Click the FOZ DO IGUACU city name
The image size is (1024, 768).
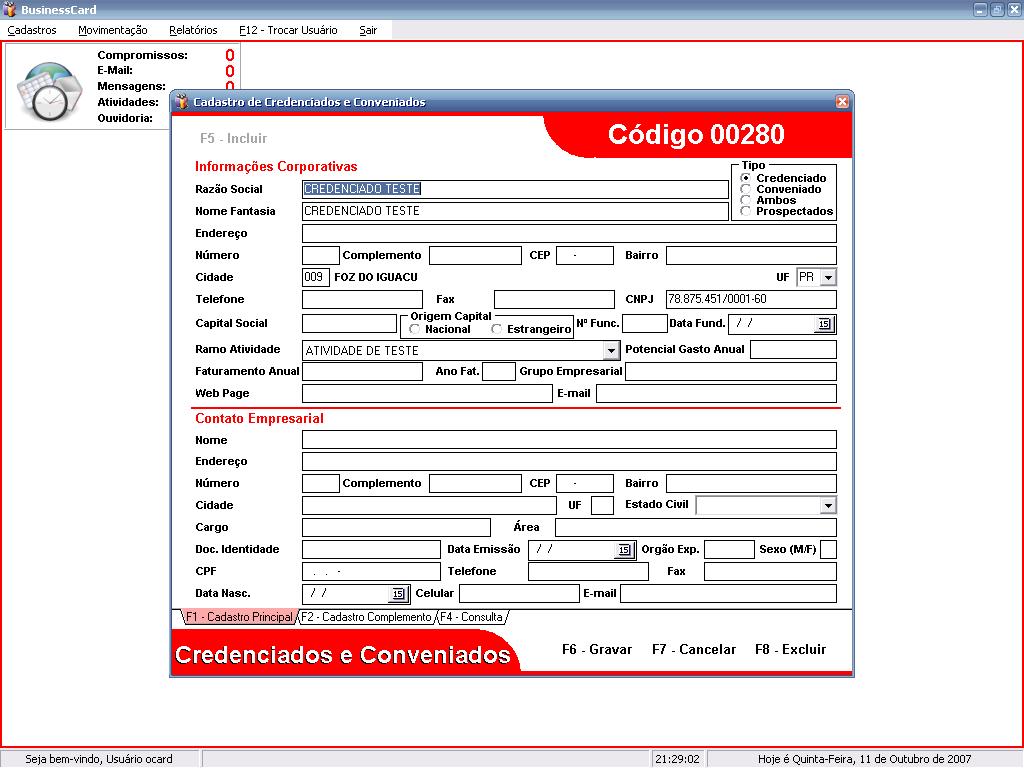coord(376,278)
